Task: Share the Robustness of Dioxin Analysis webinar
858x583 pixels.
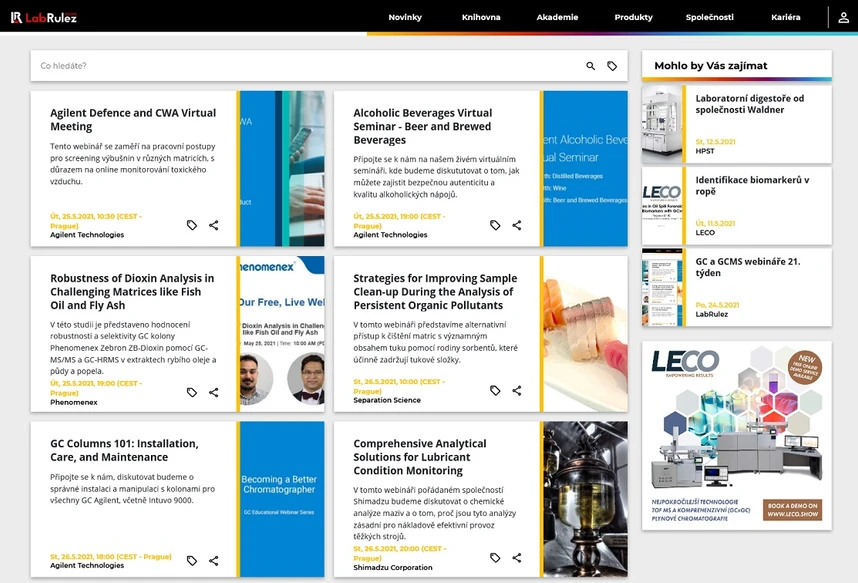Action: point(213,392)
